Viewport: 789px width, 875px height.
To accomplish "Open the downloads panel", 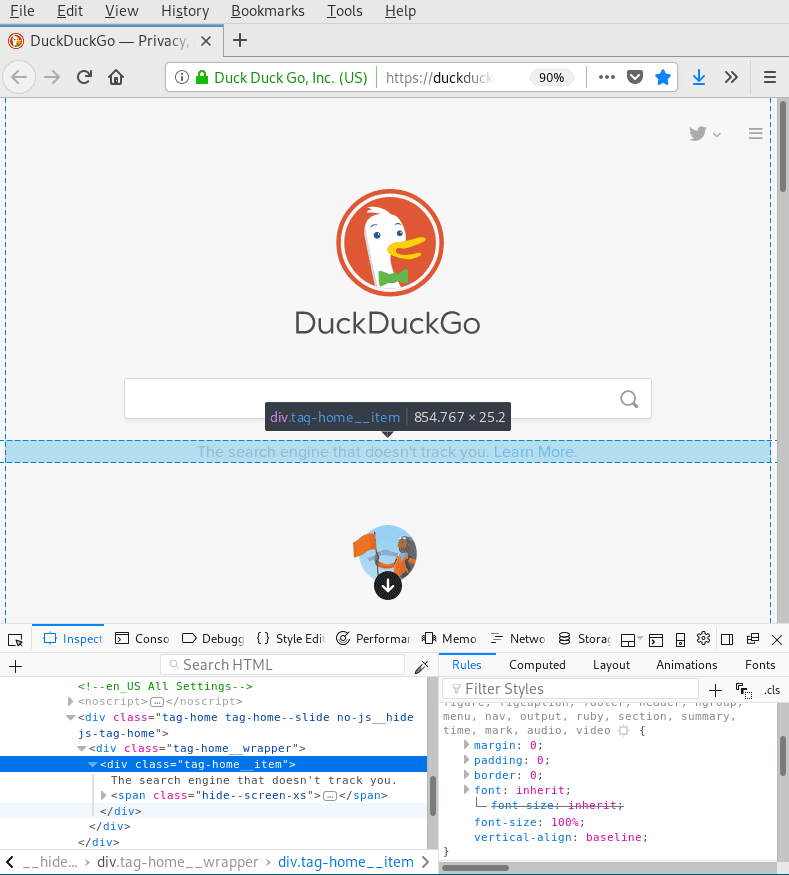I will tap(699, 77).
